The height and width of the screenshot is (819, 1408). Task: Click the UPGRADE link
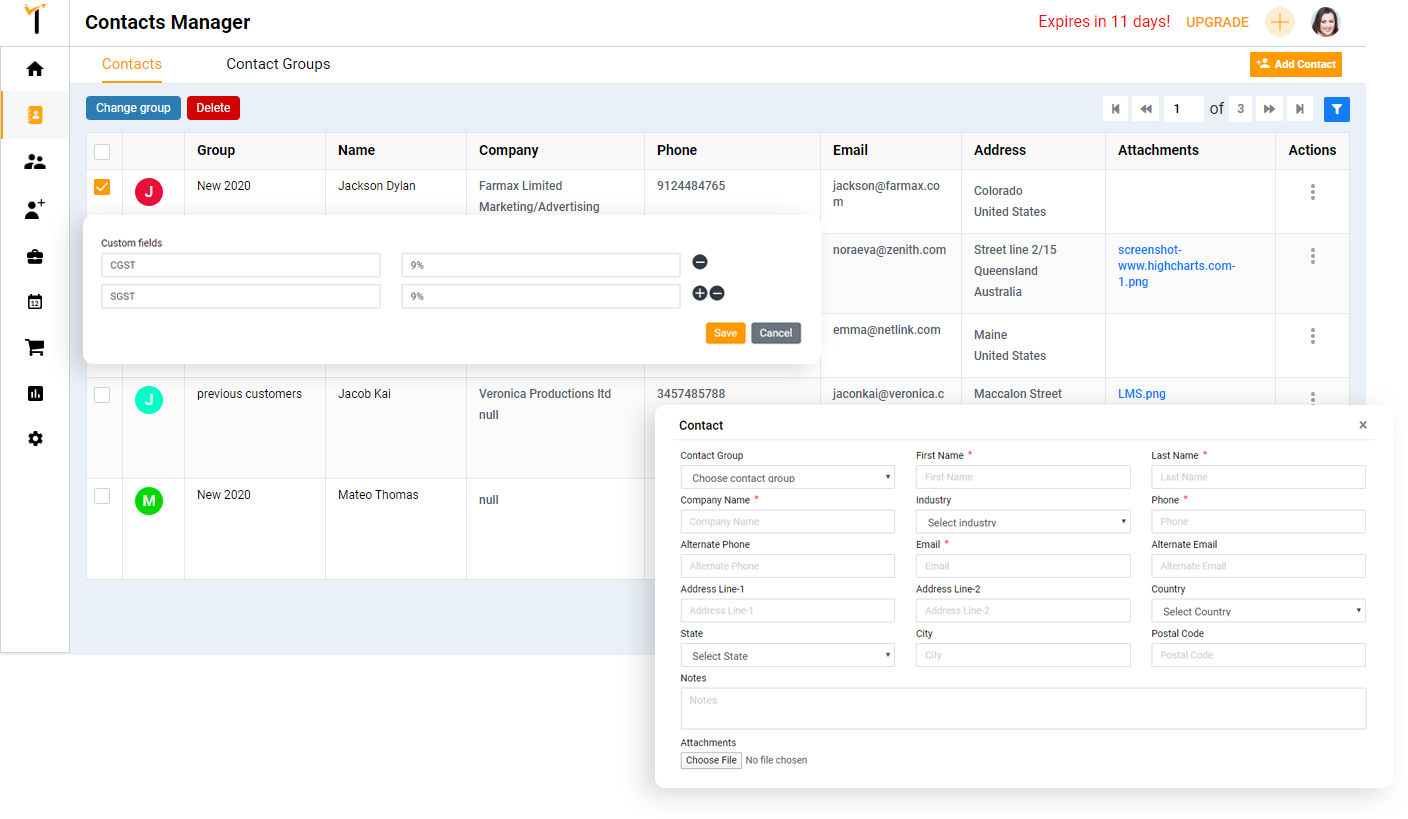[x=1217, y=22]
